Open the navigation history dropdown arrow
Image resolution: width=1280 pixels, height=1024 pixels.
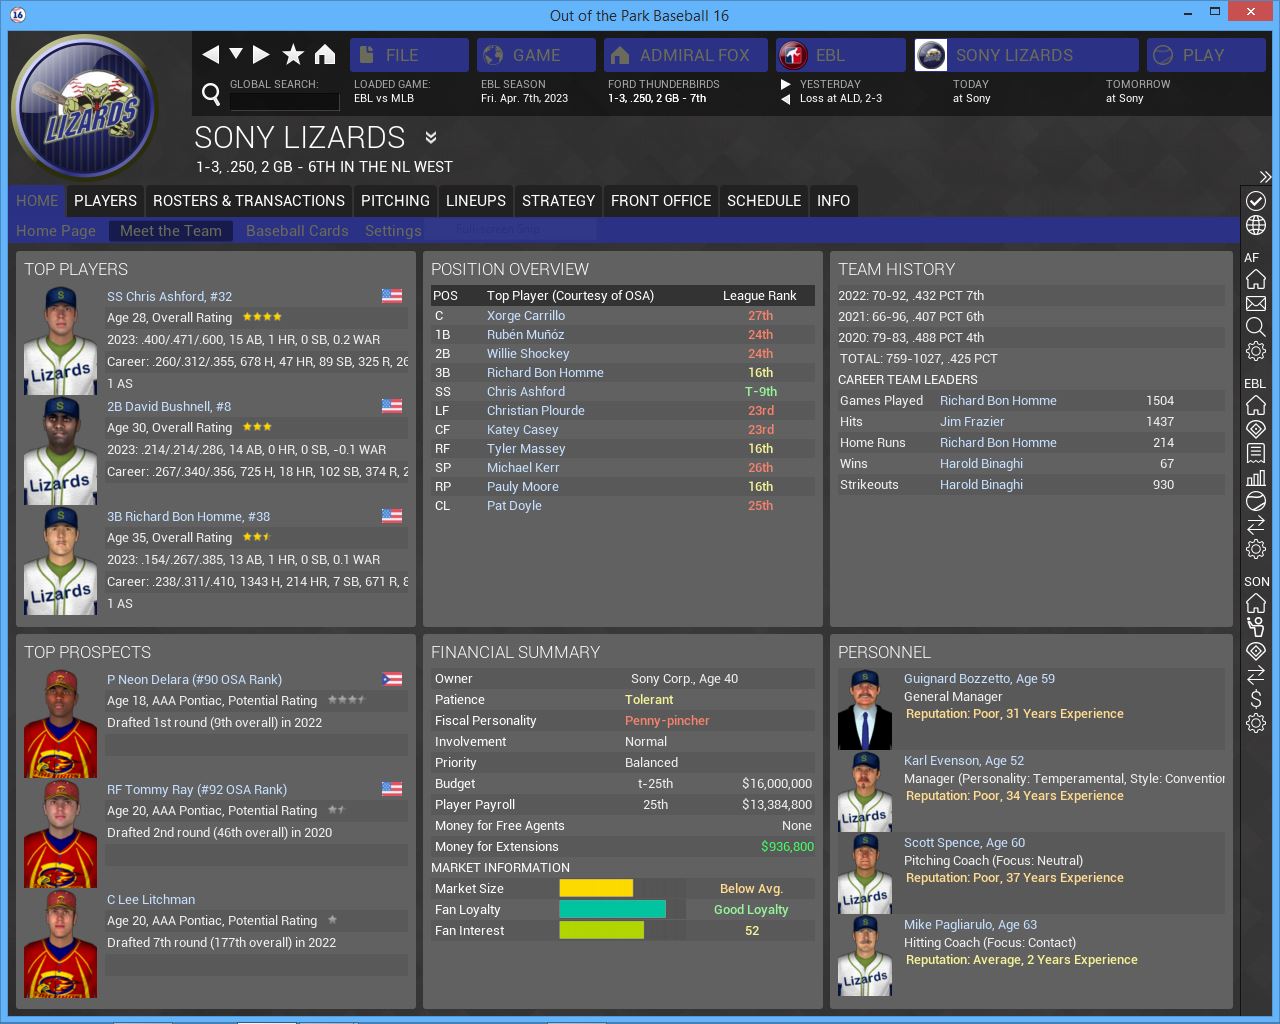[x=236, y=54]
